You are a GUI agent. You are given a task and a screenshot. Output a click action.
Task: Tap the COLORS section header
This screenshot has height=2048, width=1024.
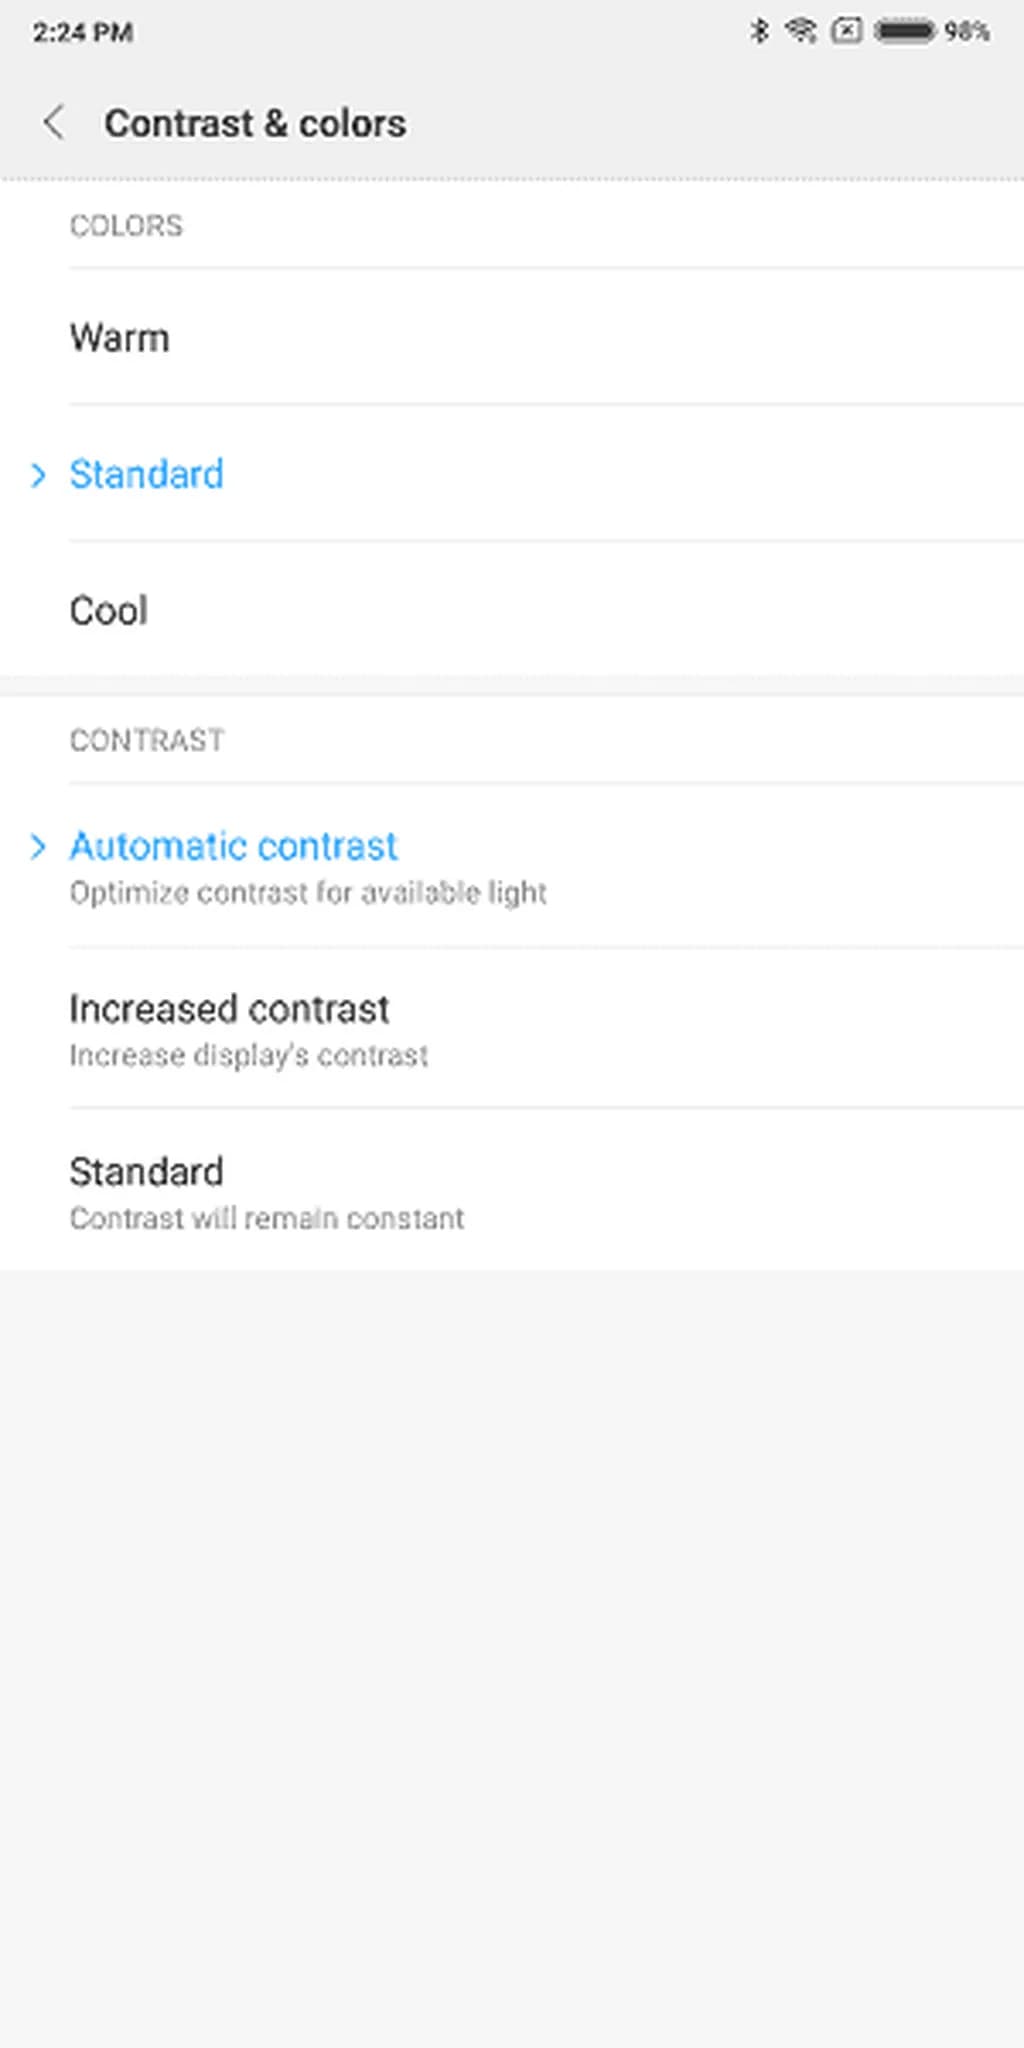click(126, 226)
